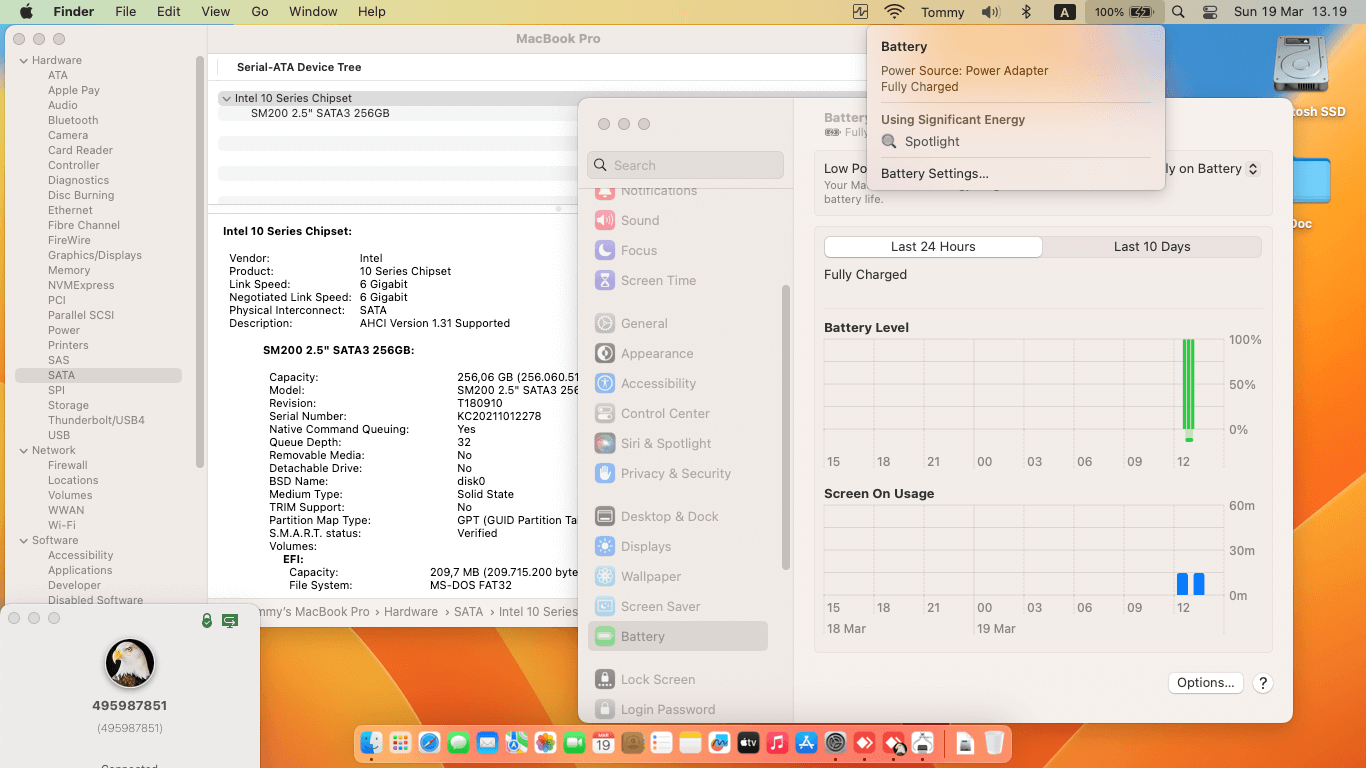Viewport: 1366px width, 768px height.
Task: Select Sound in the System Settings sidebar
Action: pyautogui.click(x=640, y=221)
